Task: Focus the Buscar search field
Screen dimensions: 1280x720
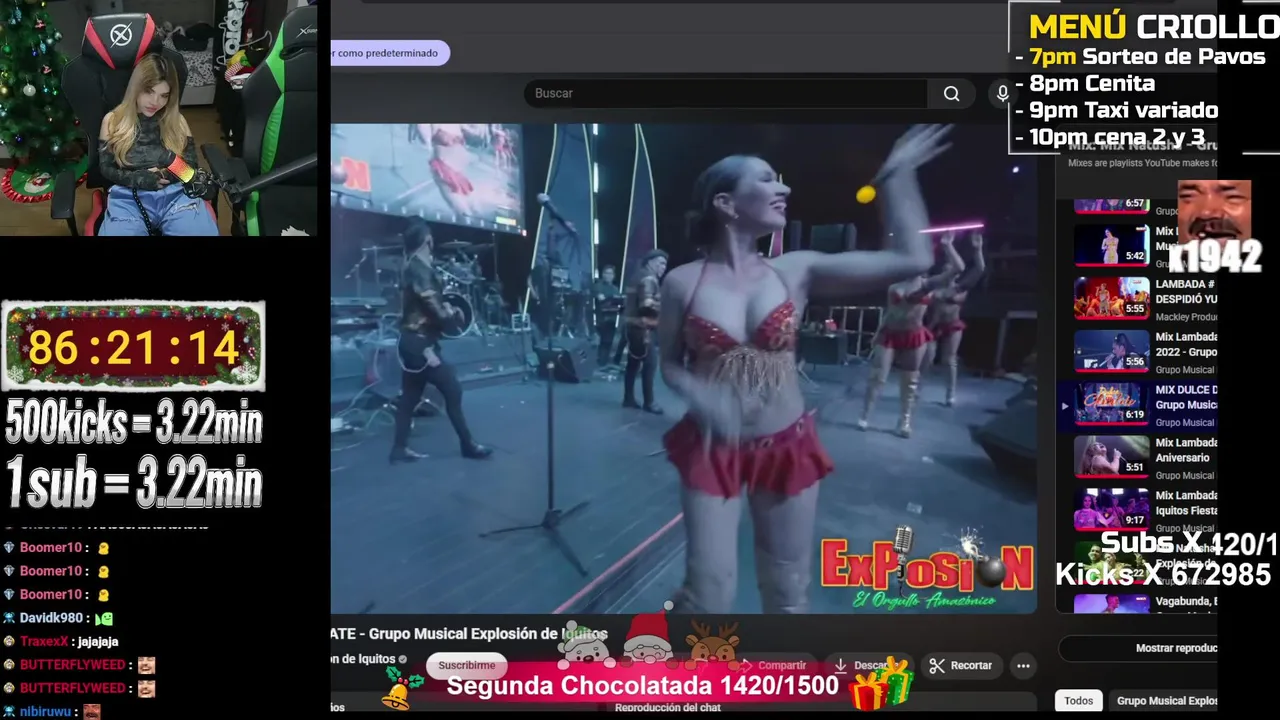Action: coord(725,93)
